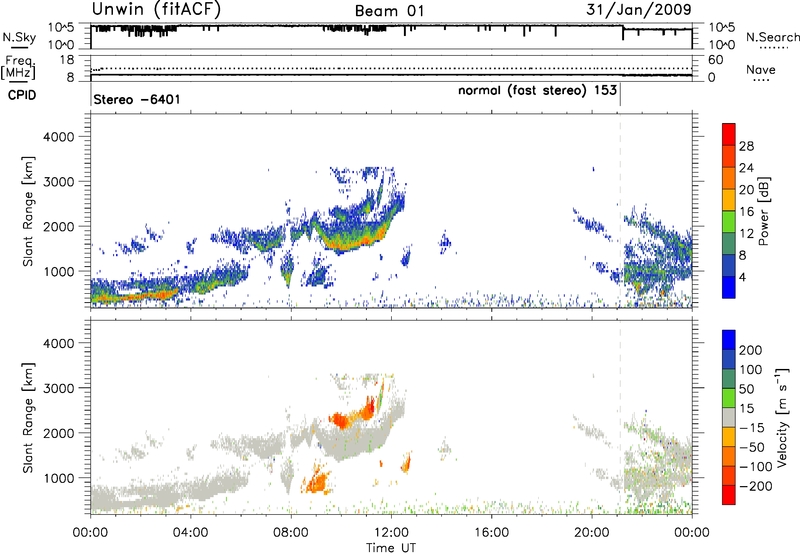This screenshot has height=554, width=800.
Task: Click the '-15' value on Velocity colorbar
Action: pos(752,428)
